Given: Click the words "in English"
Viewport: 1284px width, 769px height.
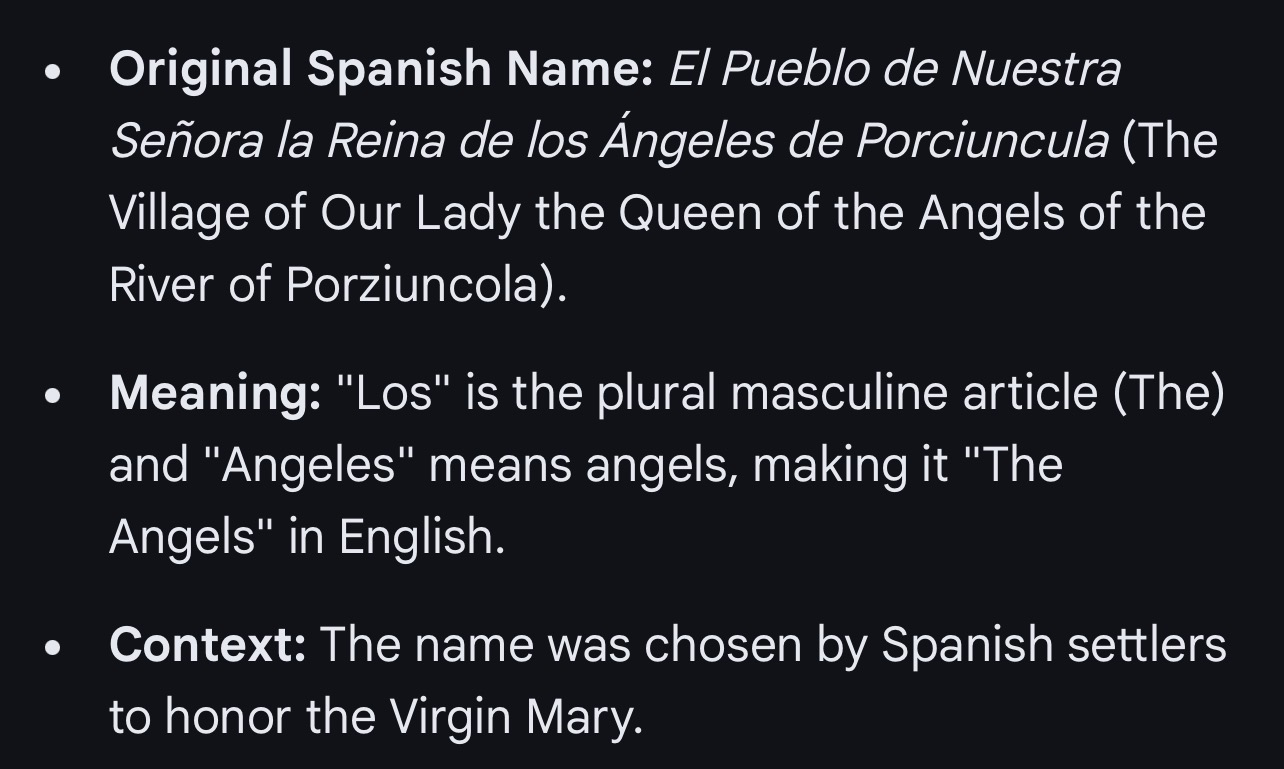Looking at the screenshot, I should [x=396, y=537].
